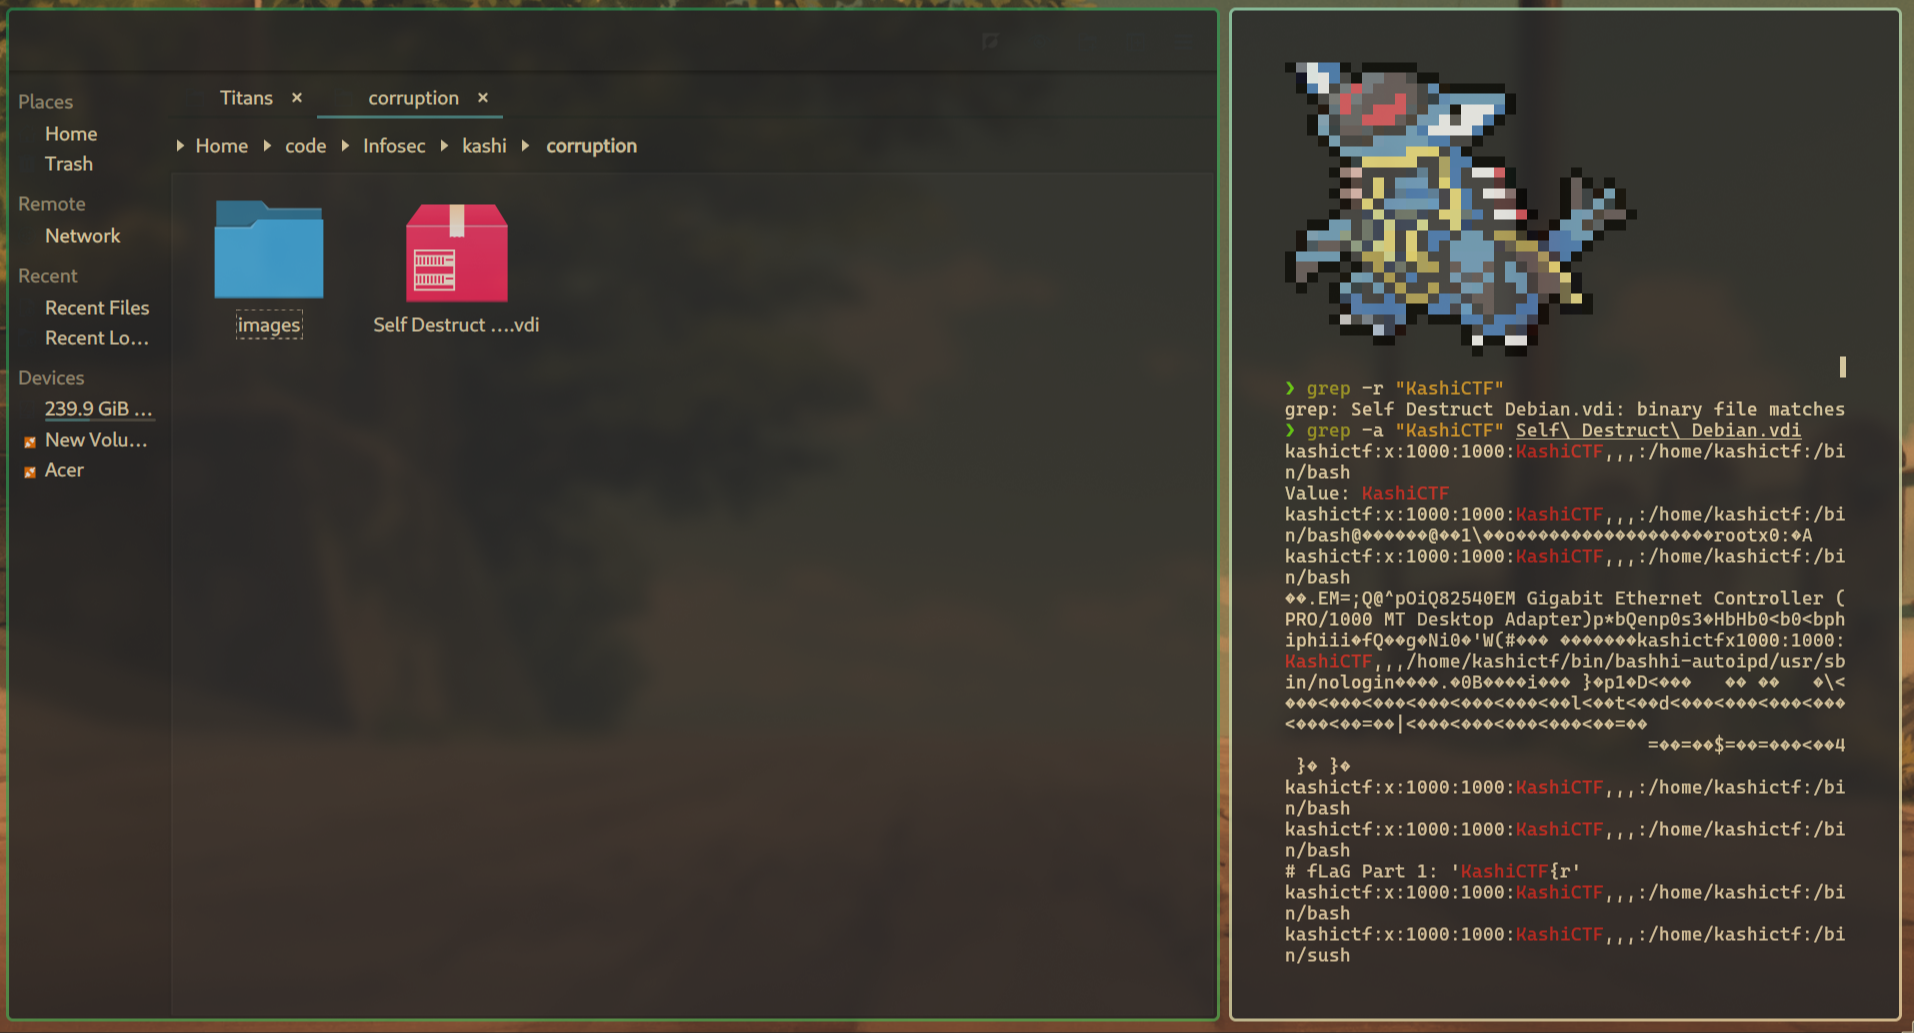Click the Gigabit Ethernet Controller line
The image size is (1914, 1033).
(1564, 598)
